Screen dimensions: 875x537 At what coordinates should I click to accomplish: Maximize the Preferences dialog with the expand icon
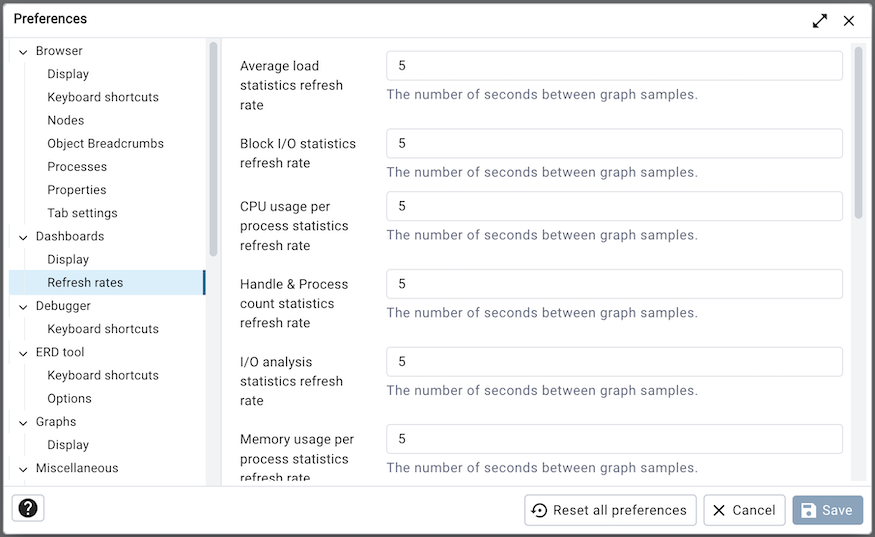pyautogui.click(x=820, y=20)
